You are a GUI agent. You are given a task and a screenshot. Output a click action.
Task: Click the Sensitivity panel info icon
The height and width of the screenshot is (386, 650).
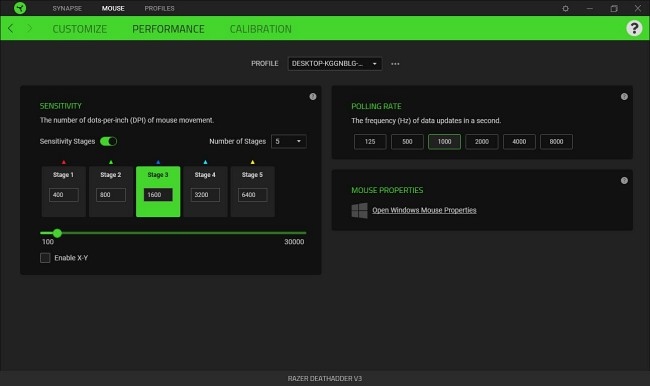click(313, 97)
